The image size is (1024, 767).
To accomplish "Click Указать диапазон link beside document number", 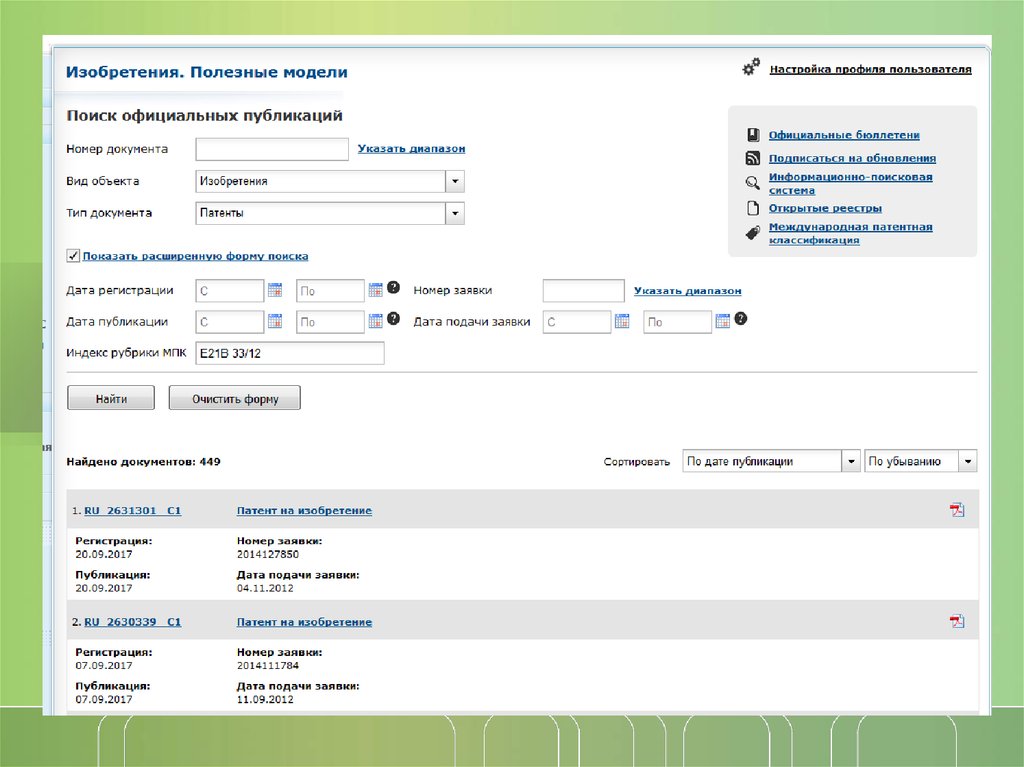I will pos(411,149).
